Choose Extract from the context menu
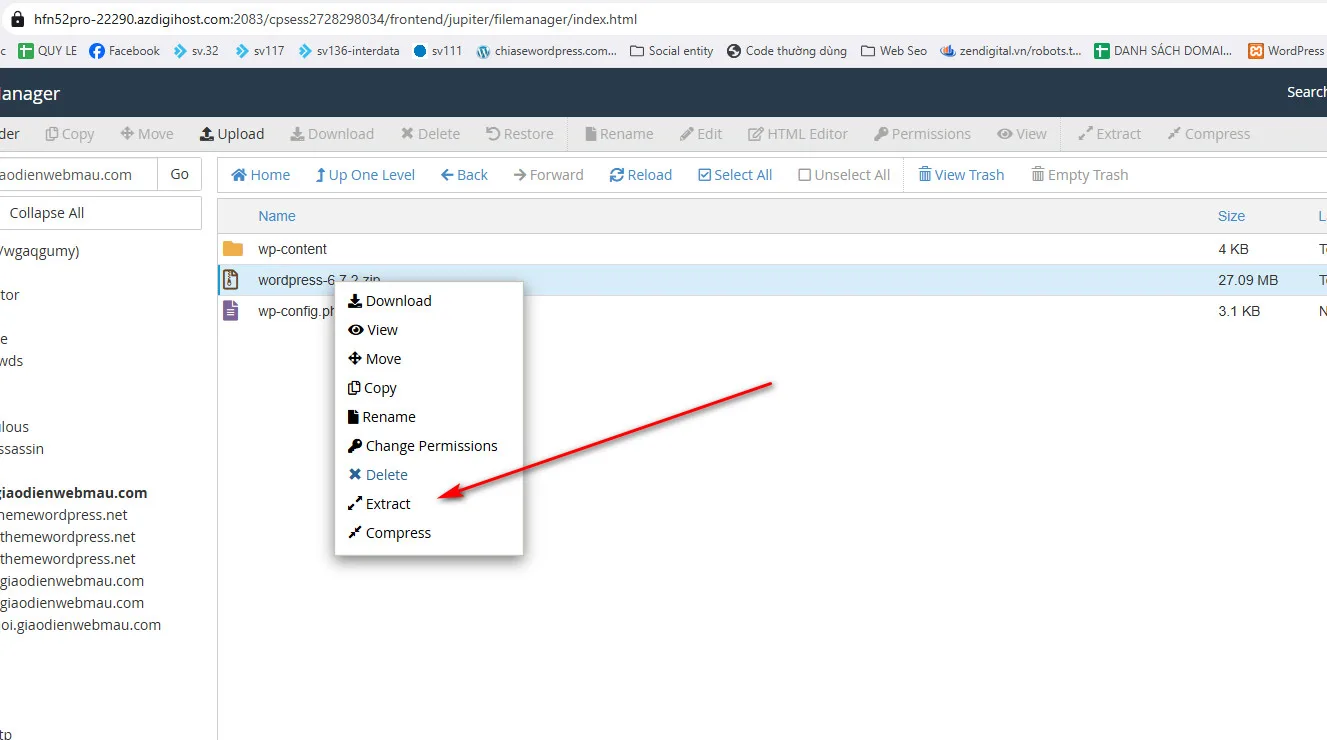Screen dimensions: 1327x740 coord(388,504)
